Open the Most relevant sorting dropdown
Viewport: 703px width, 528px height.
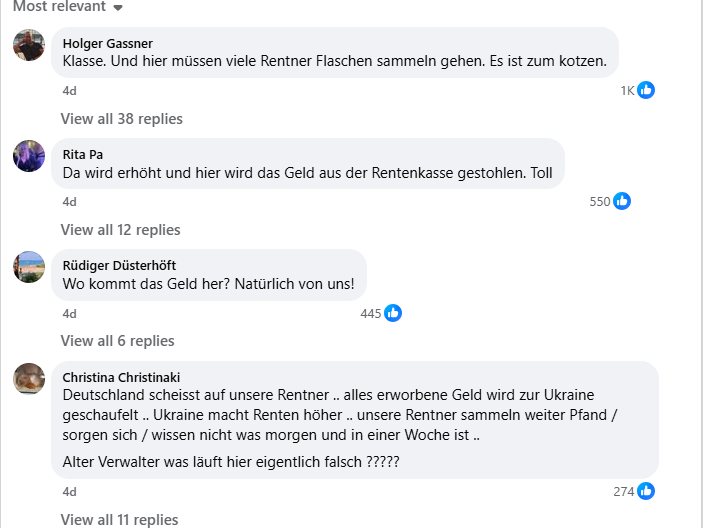pyautogui.click(x=68, y=7)
